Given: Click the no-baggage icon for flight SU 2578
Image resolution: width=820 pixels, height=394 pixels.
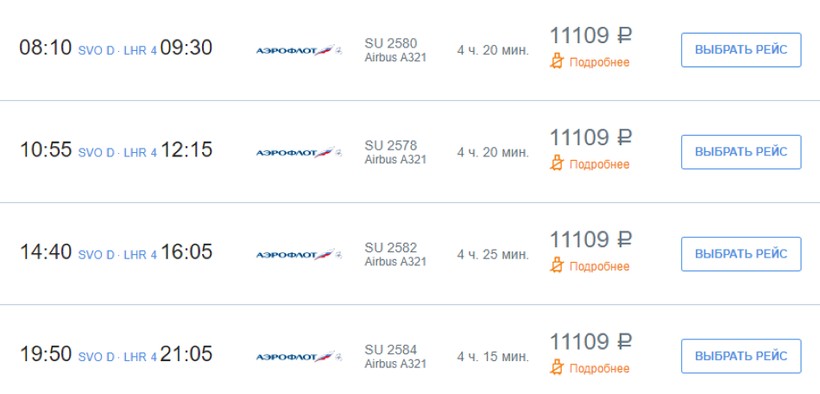Looking at the screenshot, I should pos(557,164).
